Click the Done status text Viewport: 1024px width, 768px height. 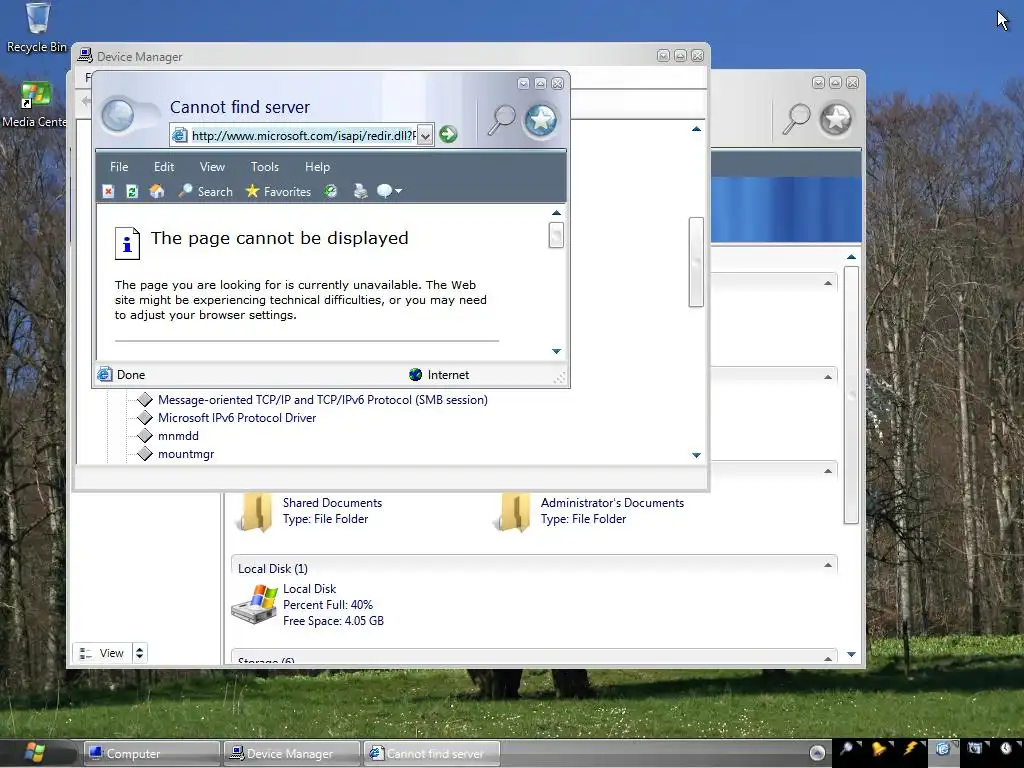[x=131, y=375]
